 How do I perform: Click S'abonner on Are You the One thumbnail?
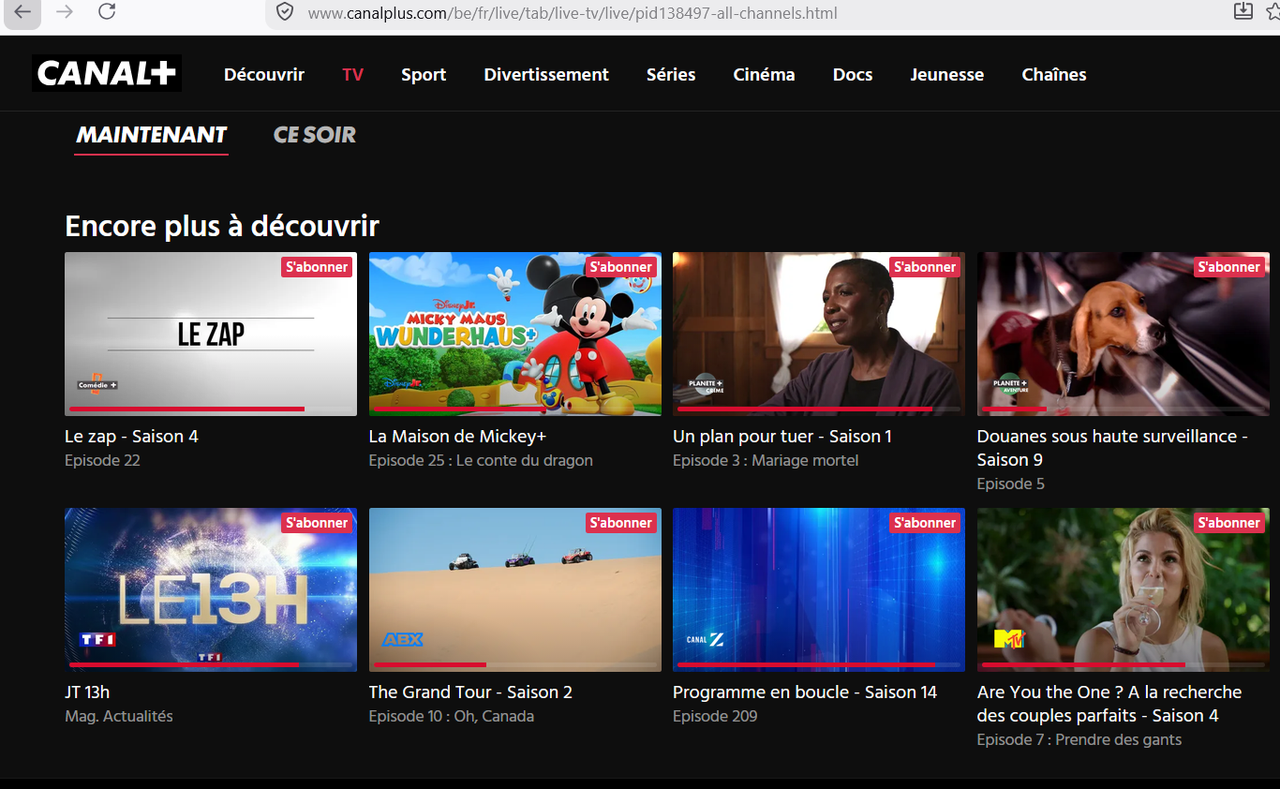[x=1229, y=523]
